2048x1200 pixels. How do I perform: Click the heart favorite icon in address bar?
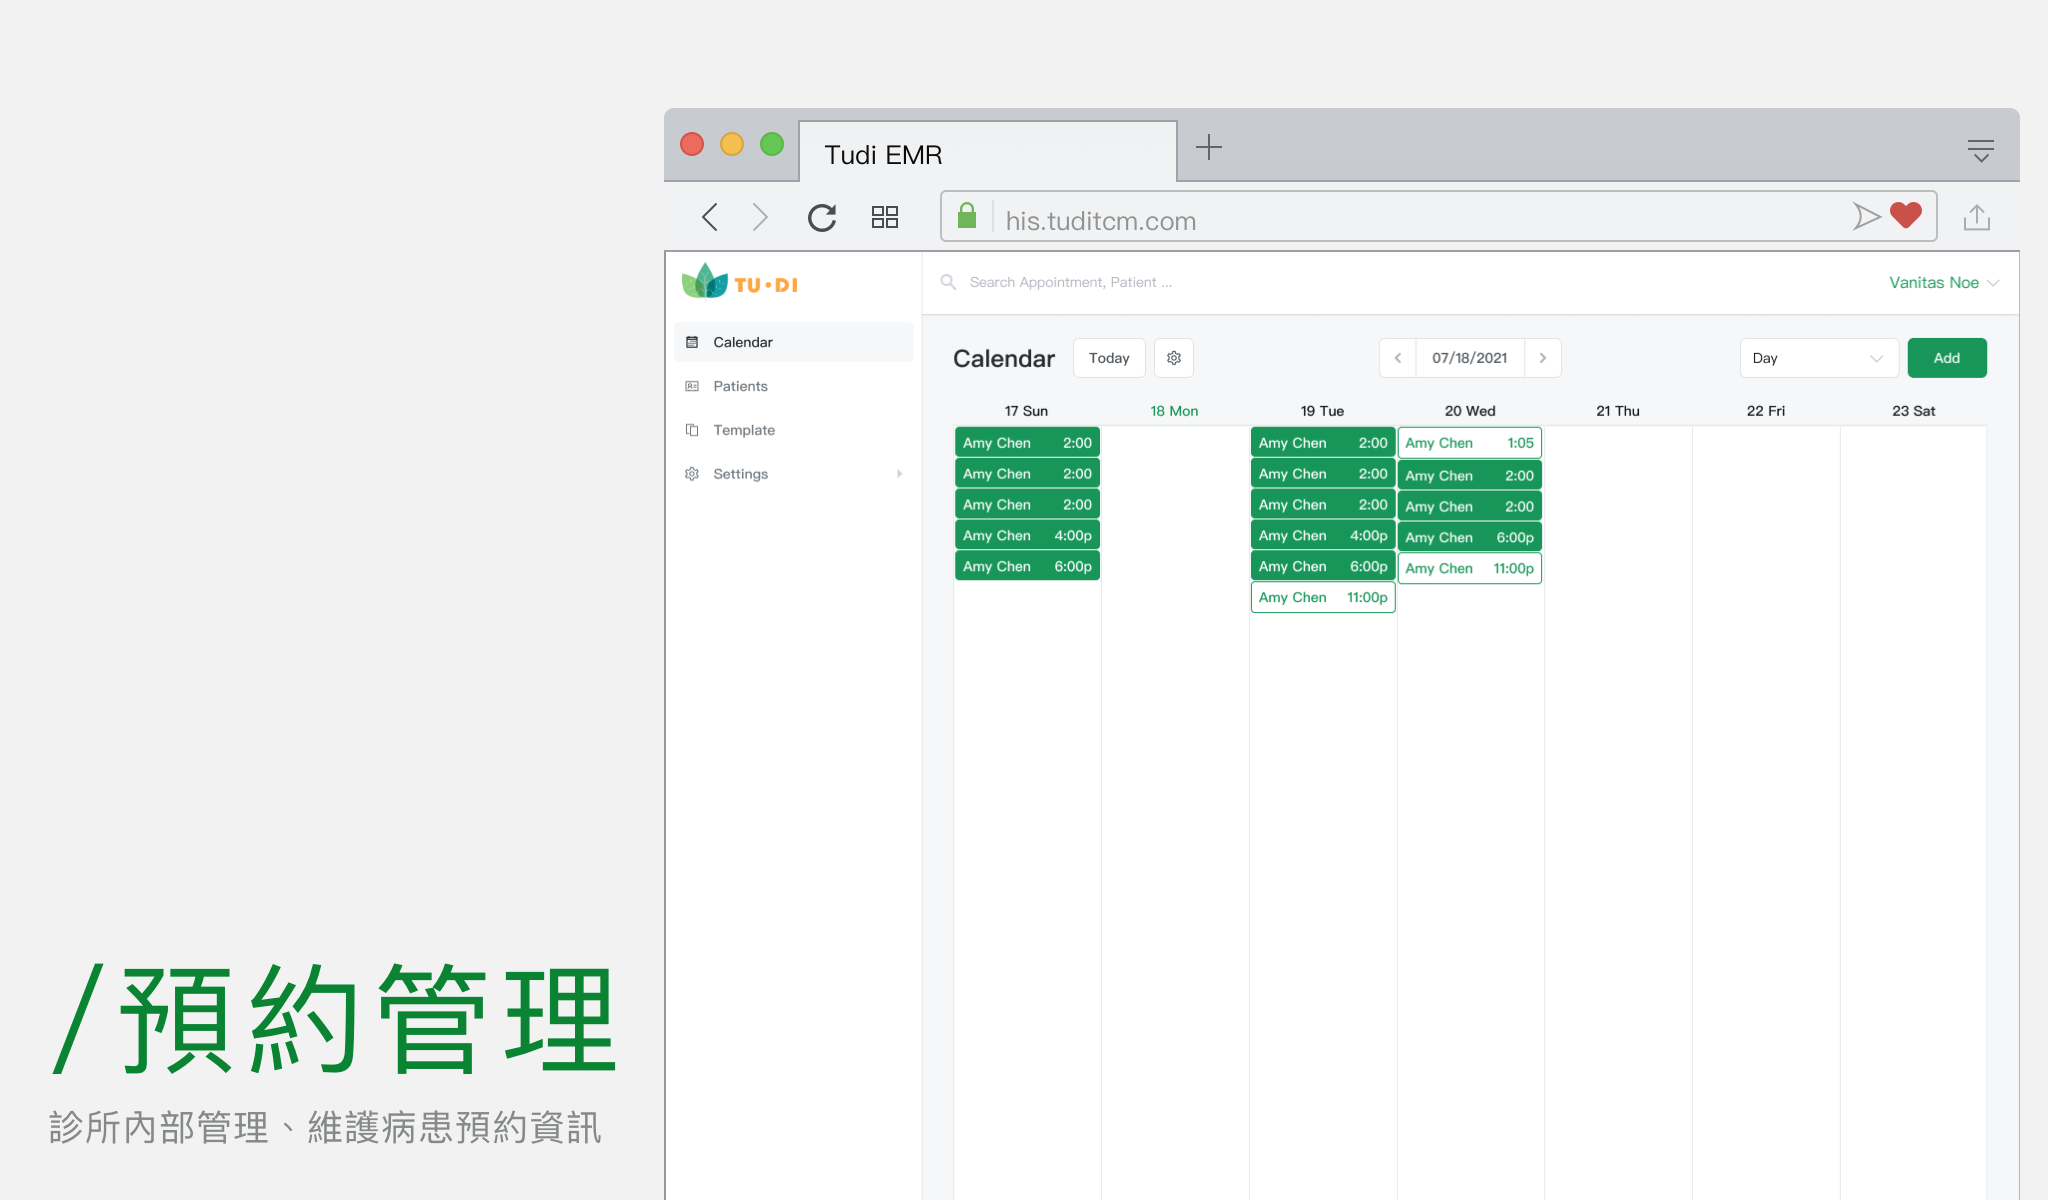(1906, 214)
